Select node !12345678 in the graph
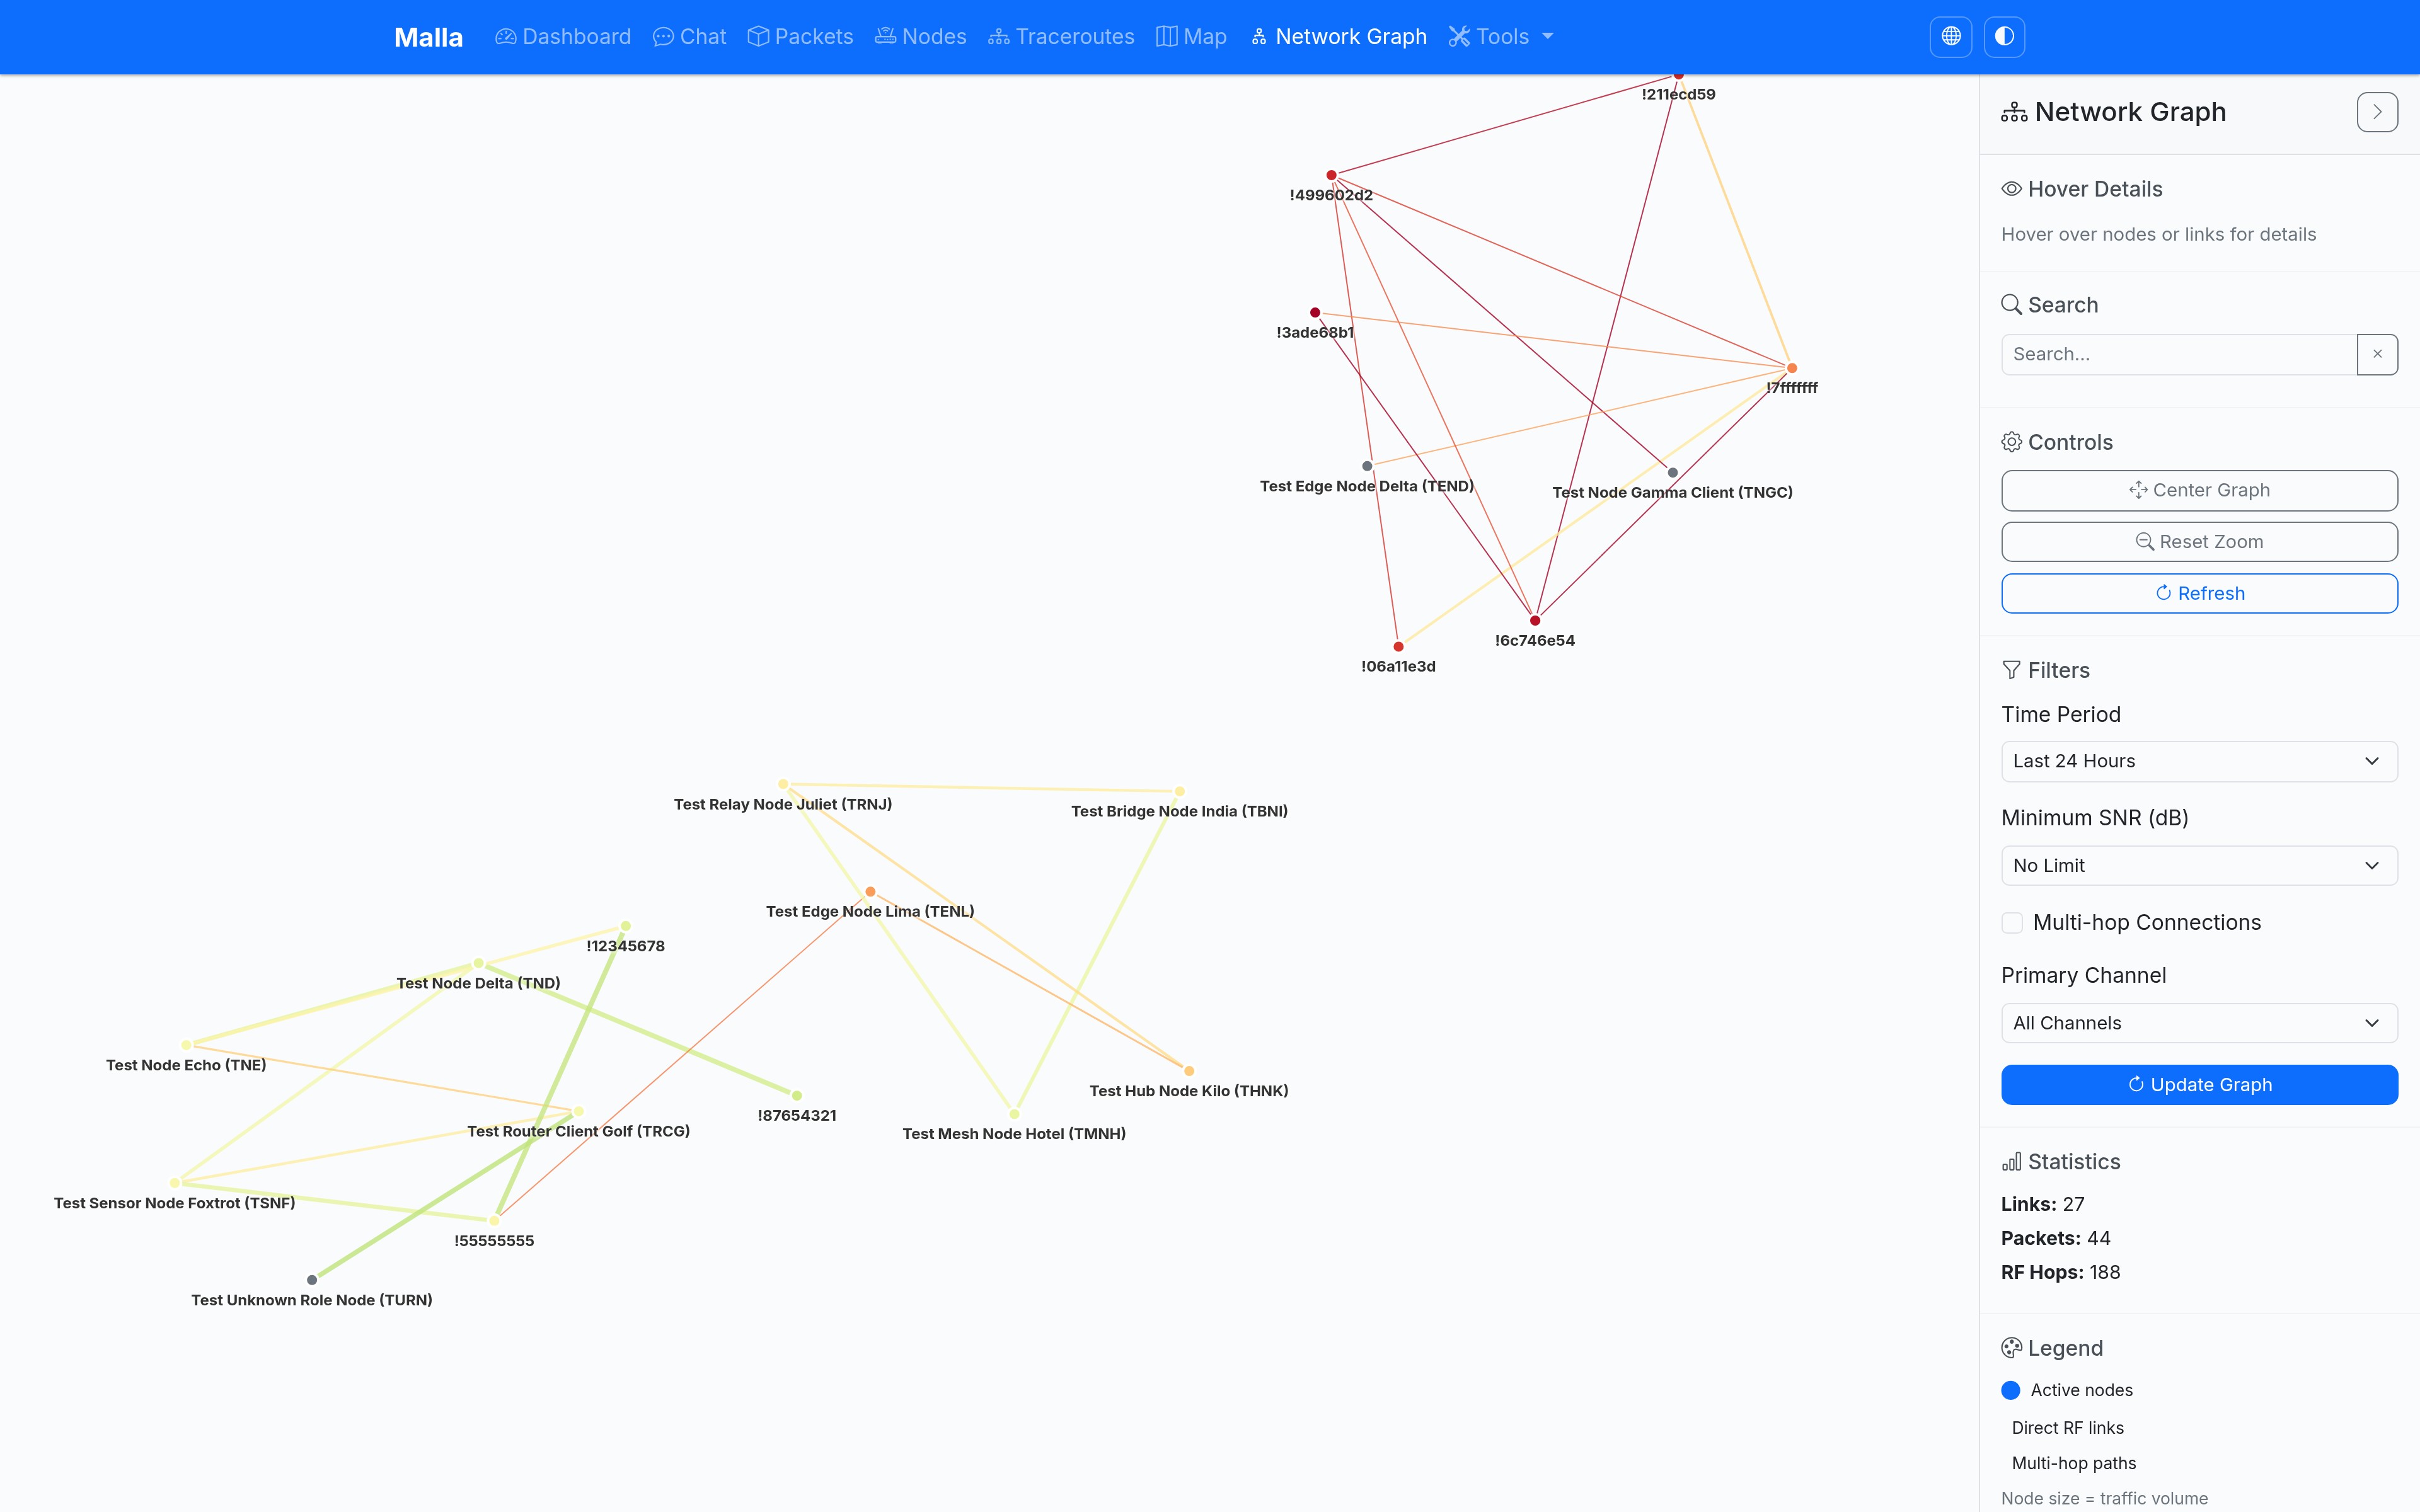 point(625,926)
